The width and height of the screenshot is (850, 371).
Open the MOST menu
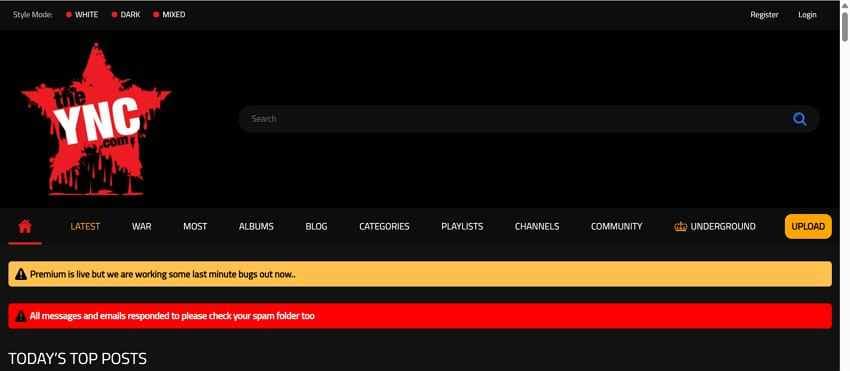(195, 227)
